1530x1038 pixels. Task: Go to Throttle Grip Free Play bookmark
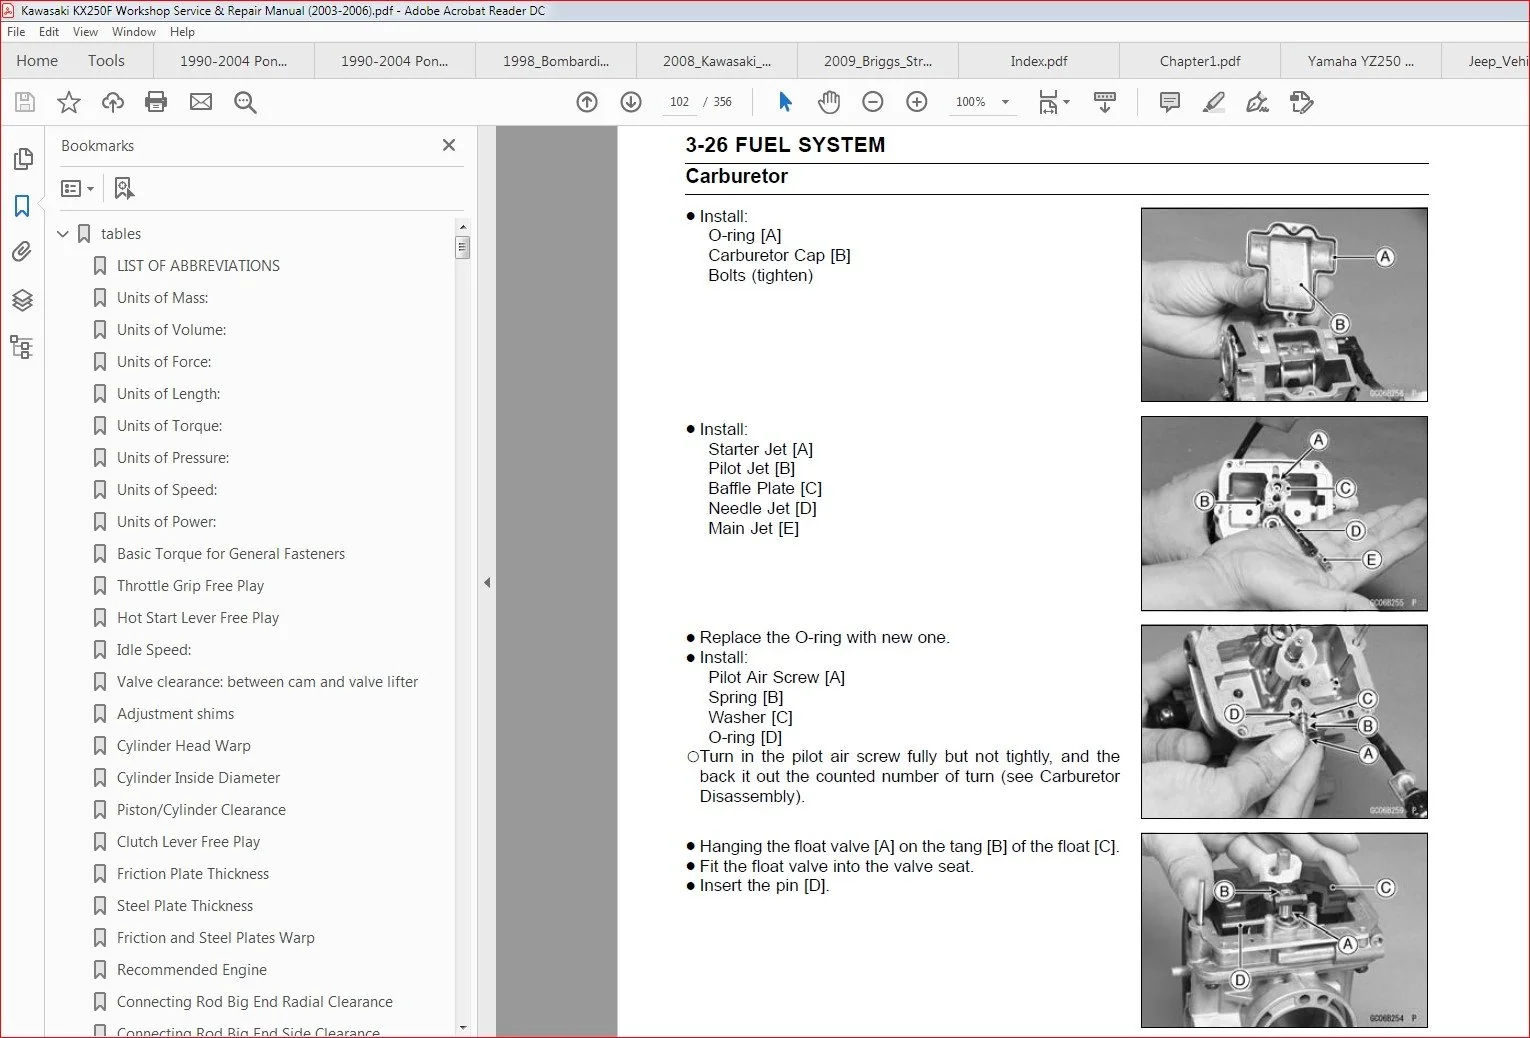[190, 586]
